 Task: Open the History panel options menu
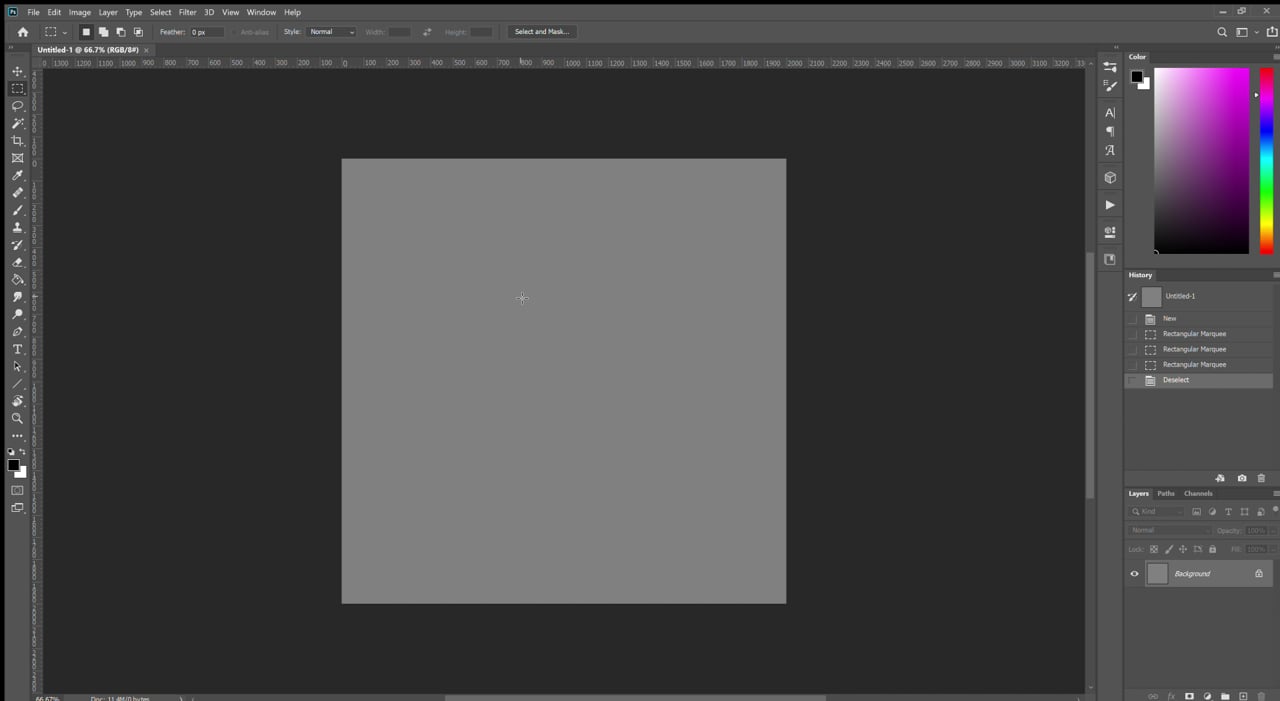[1275, 275]
